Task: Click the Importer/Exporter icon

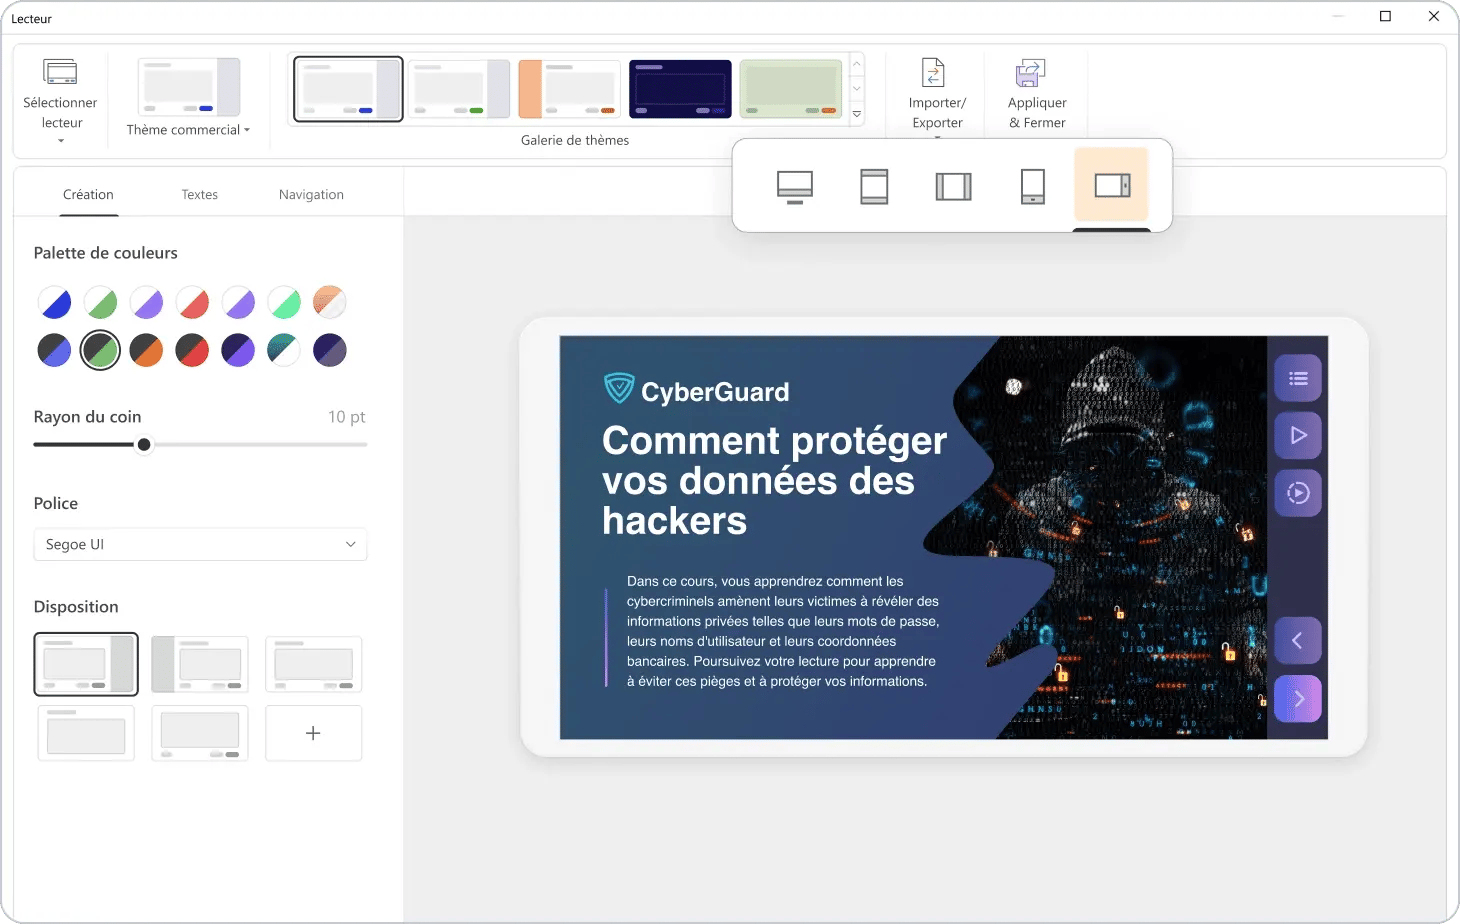Action: [933, 72]
